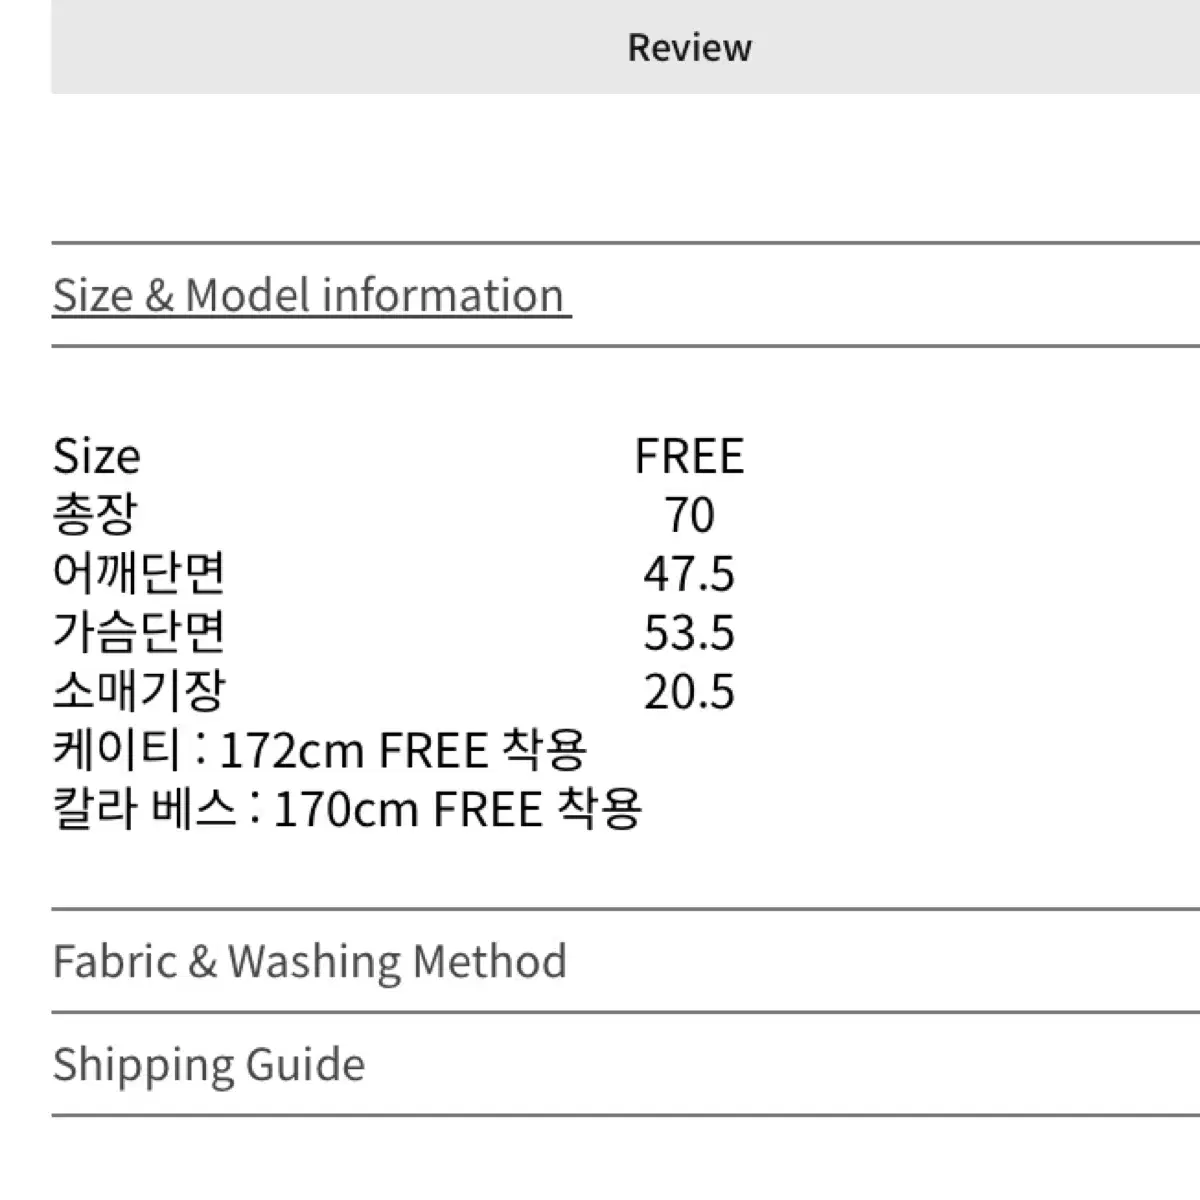Screen dimensions: 1200x1200
Task: Expand the Shipping Guide section
Action: click(x=208, y=1064)
